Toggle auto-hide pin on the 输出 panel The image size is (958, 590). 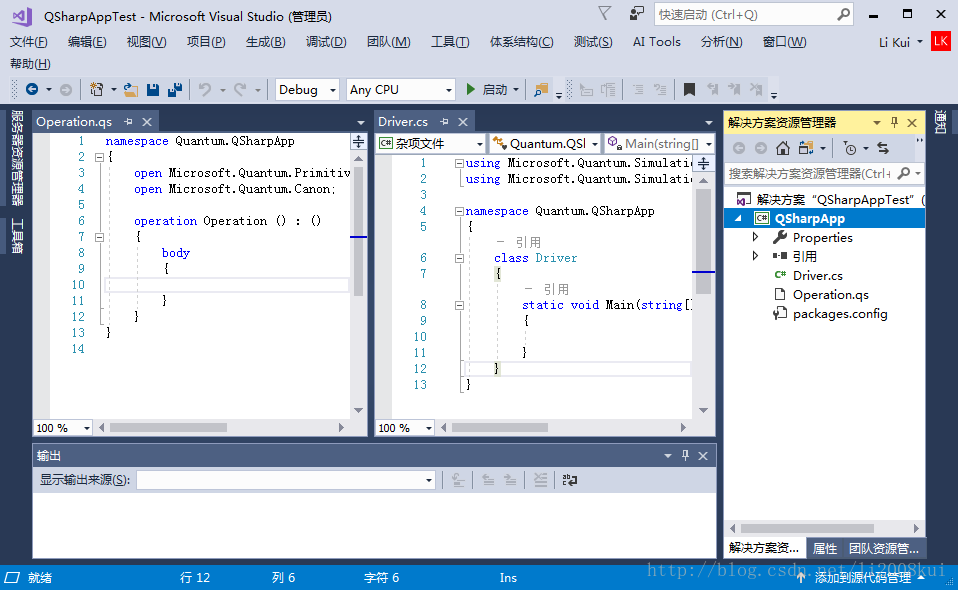[x=686, y=455]
